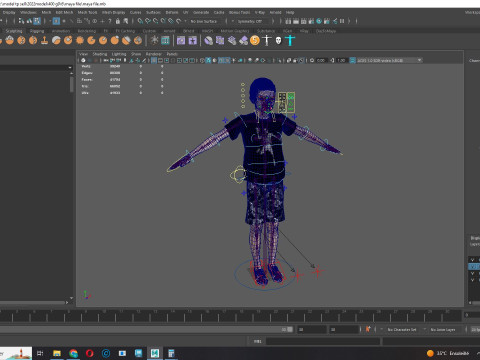Click the viewport exposure value field
Screen dimensions: 480x360
click(x=321, y=60)
